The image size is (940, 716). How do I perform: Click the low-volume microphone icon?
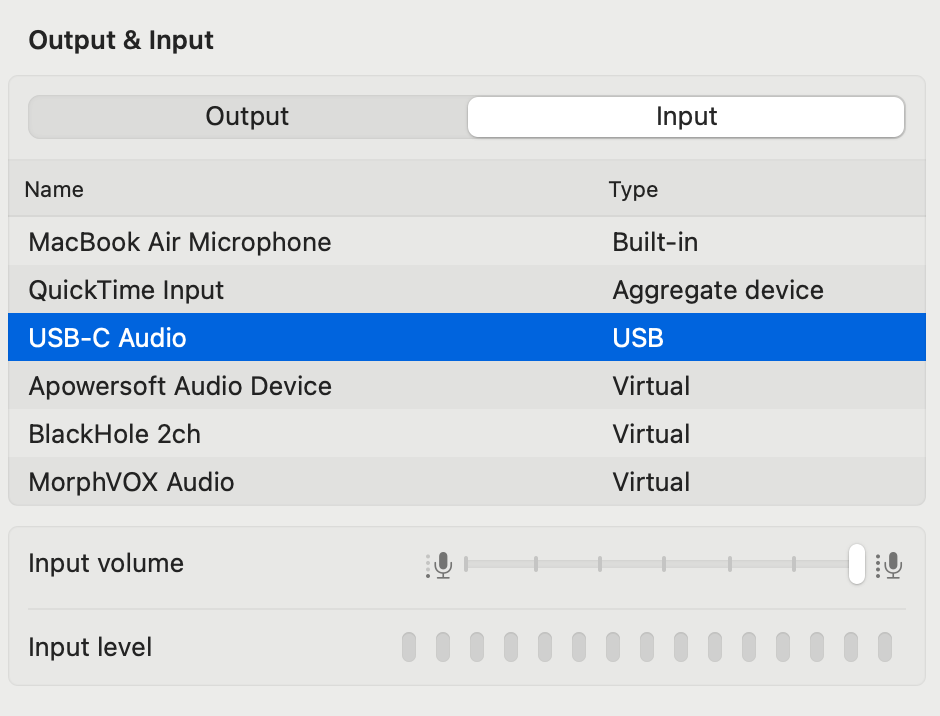439,565
